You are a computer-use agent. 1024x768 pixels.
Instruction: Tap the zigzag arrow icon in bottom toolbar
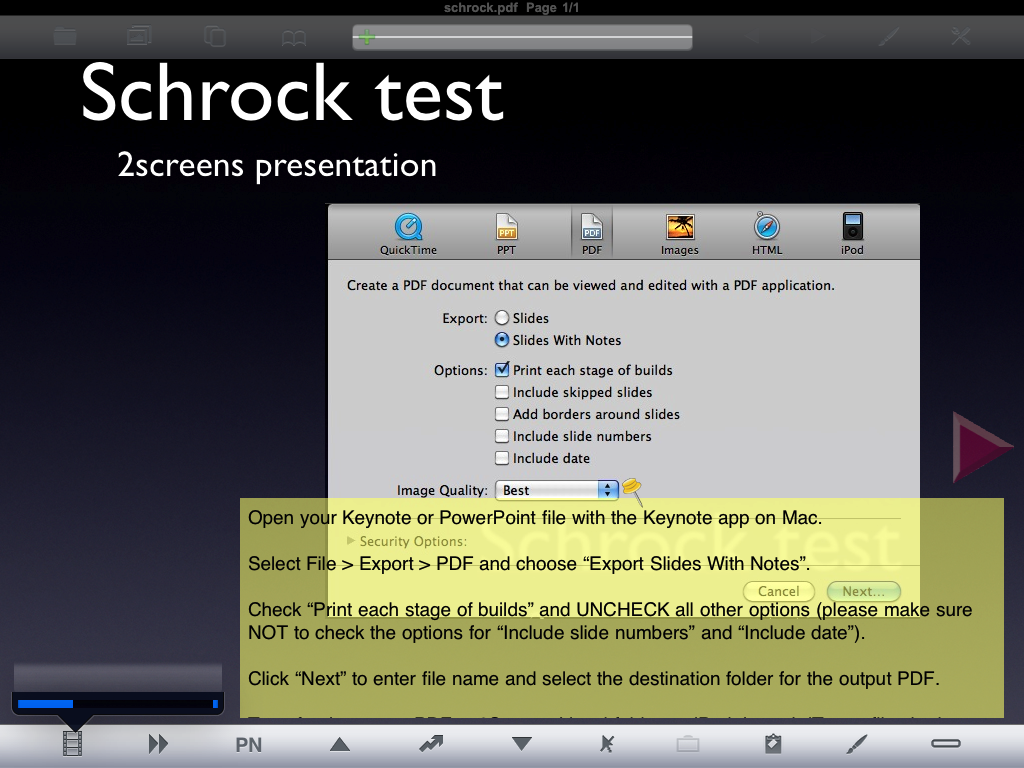[x=431, y=743]
